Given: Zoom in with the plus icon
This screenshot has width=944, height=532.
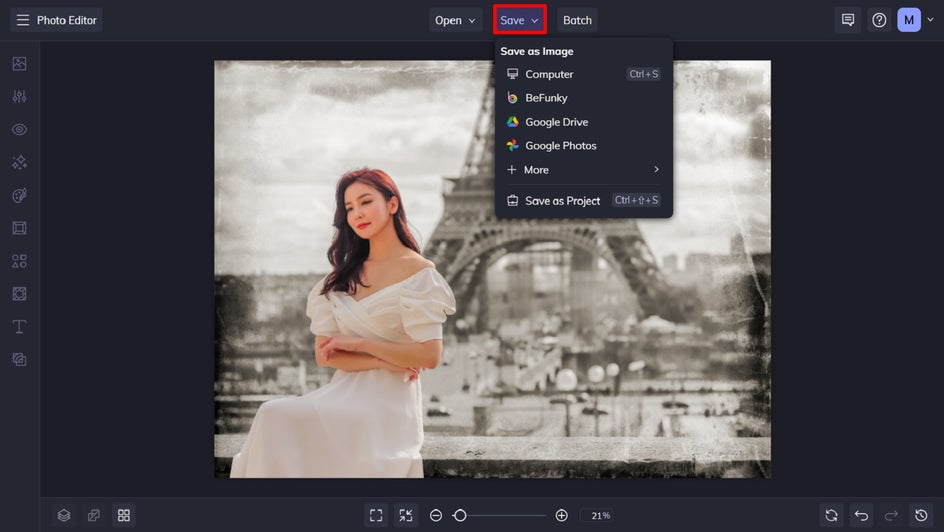Looking at the screenshot, I should [x=562, y=515].
